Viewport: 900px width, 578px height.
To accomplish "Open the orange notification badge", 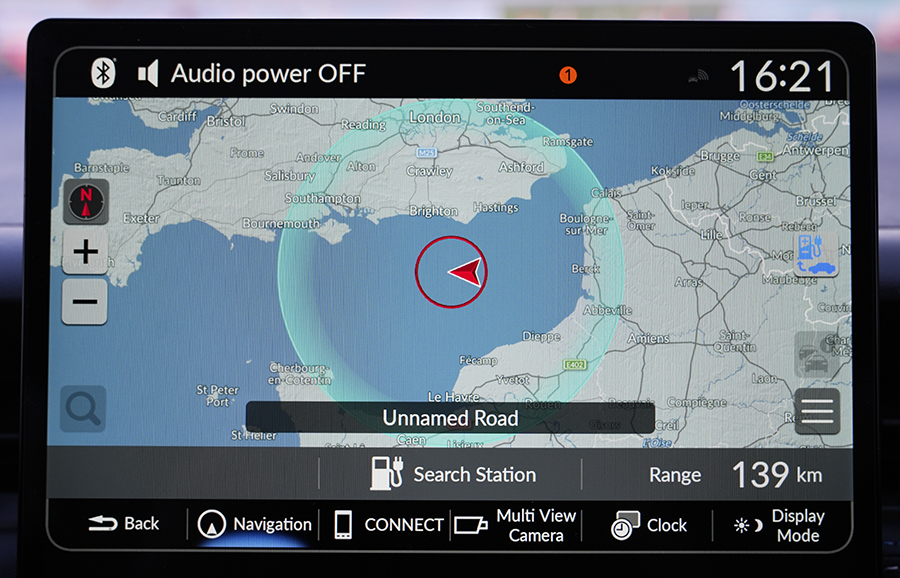I will [x=568, y=75].
